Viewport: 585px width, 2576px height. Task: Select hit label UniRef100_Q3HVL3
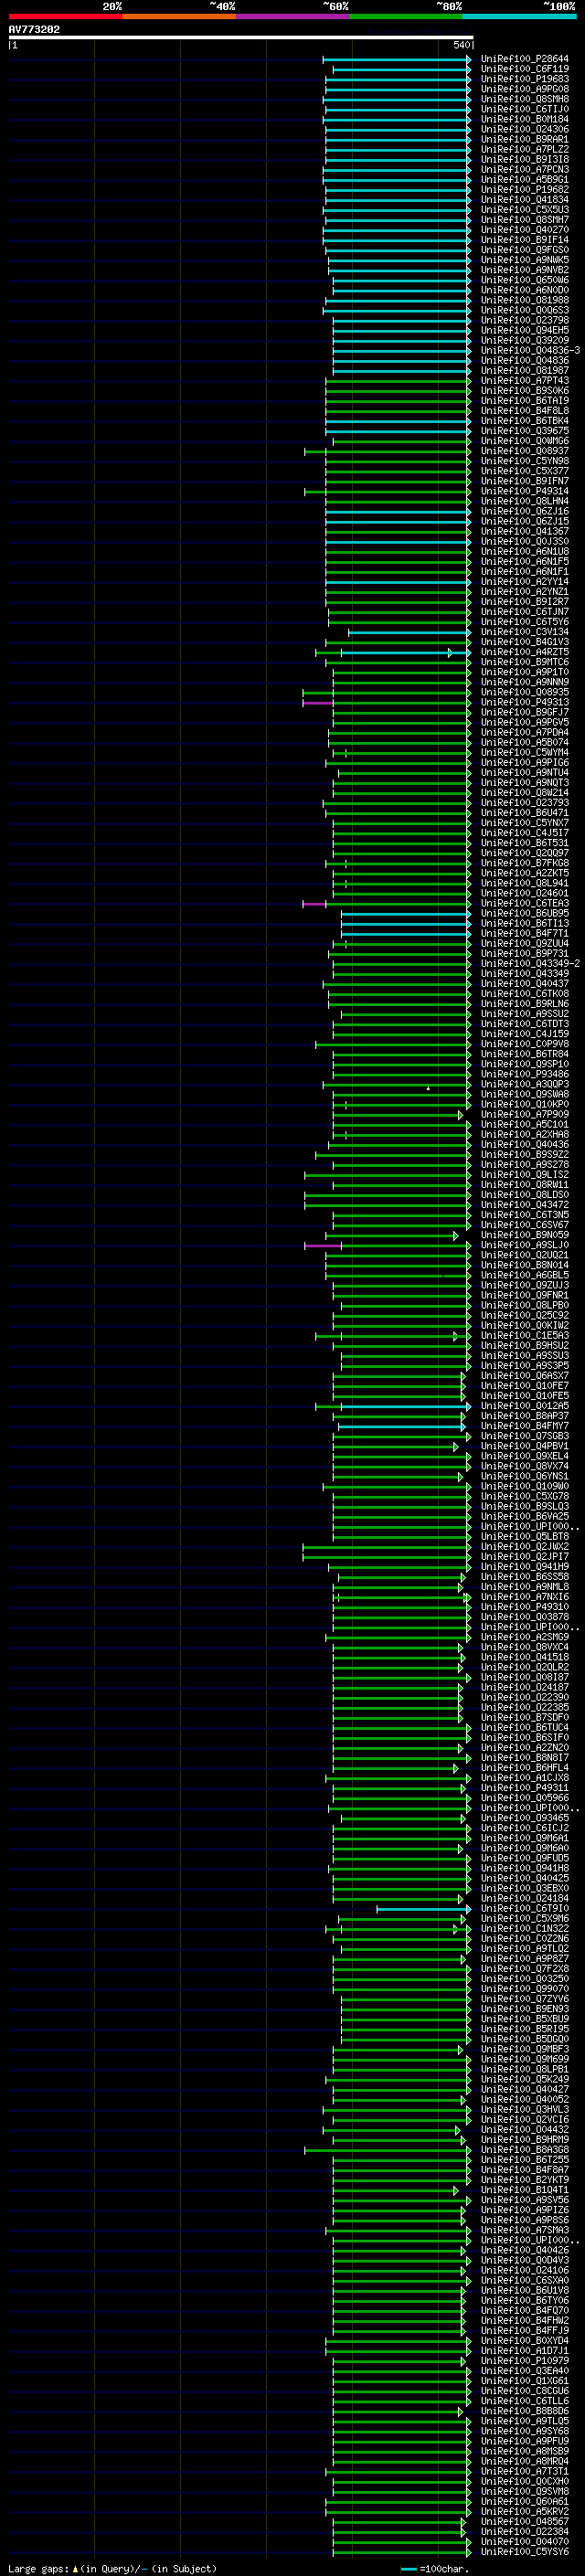(525, 2109)
